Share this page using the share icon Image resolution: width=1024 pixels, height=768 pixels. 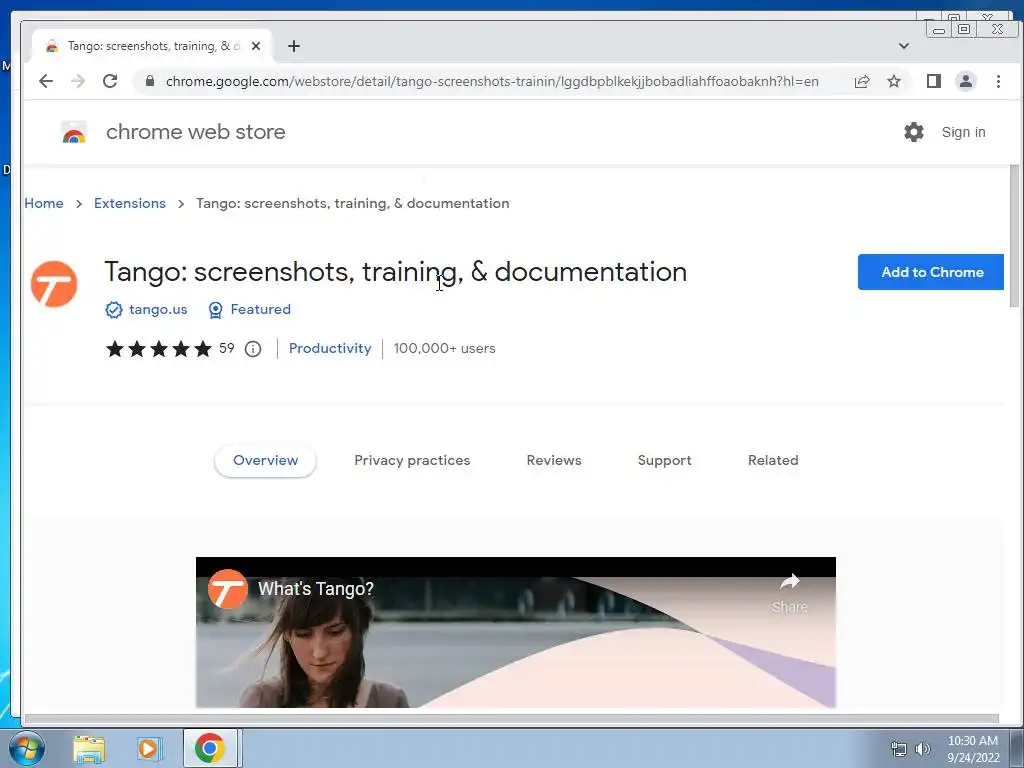click(862, 81)
